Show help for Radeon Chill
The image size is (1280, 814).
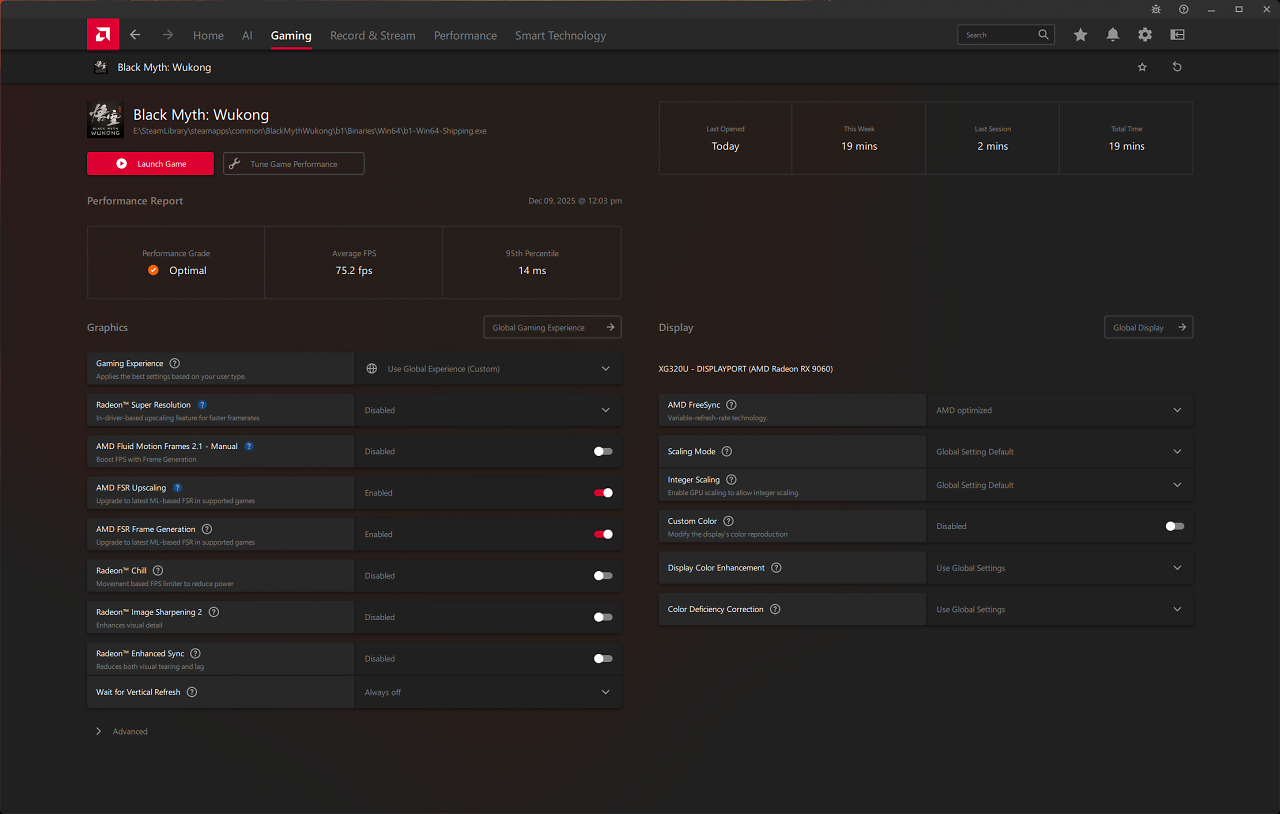coord(158,571)
